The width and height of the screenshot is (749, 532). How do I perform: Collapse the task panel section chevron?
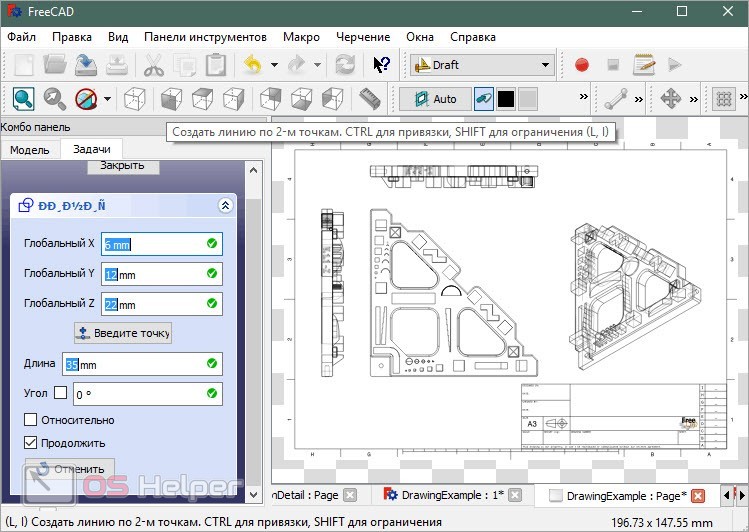pyautogui.click(x=225, y=206)
